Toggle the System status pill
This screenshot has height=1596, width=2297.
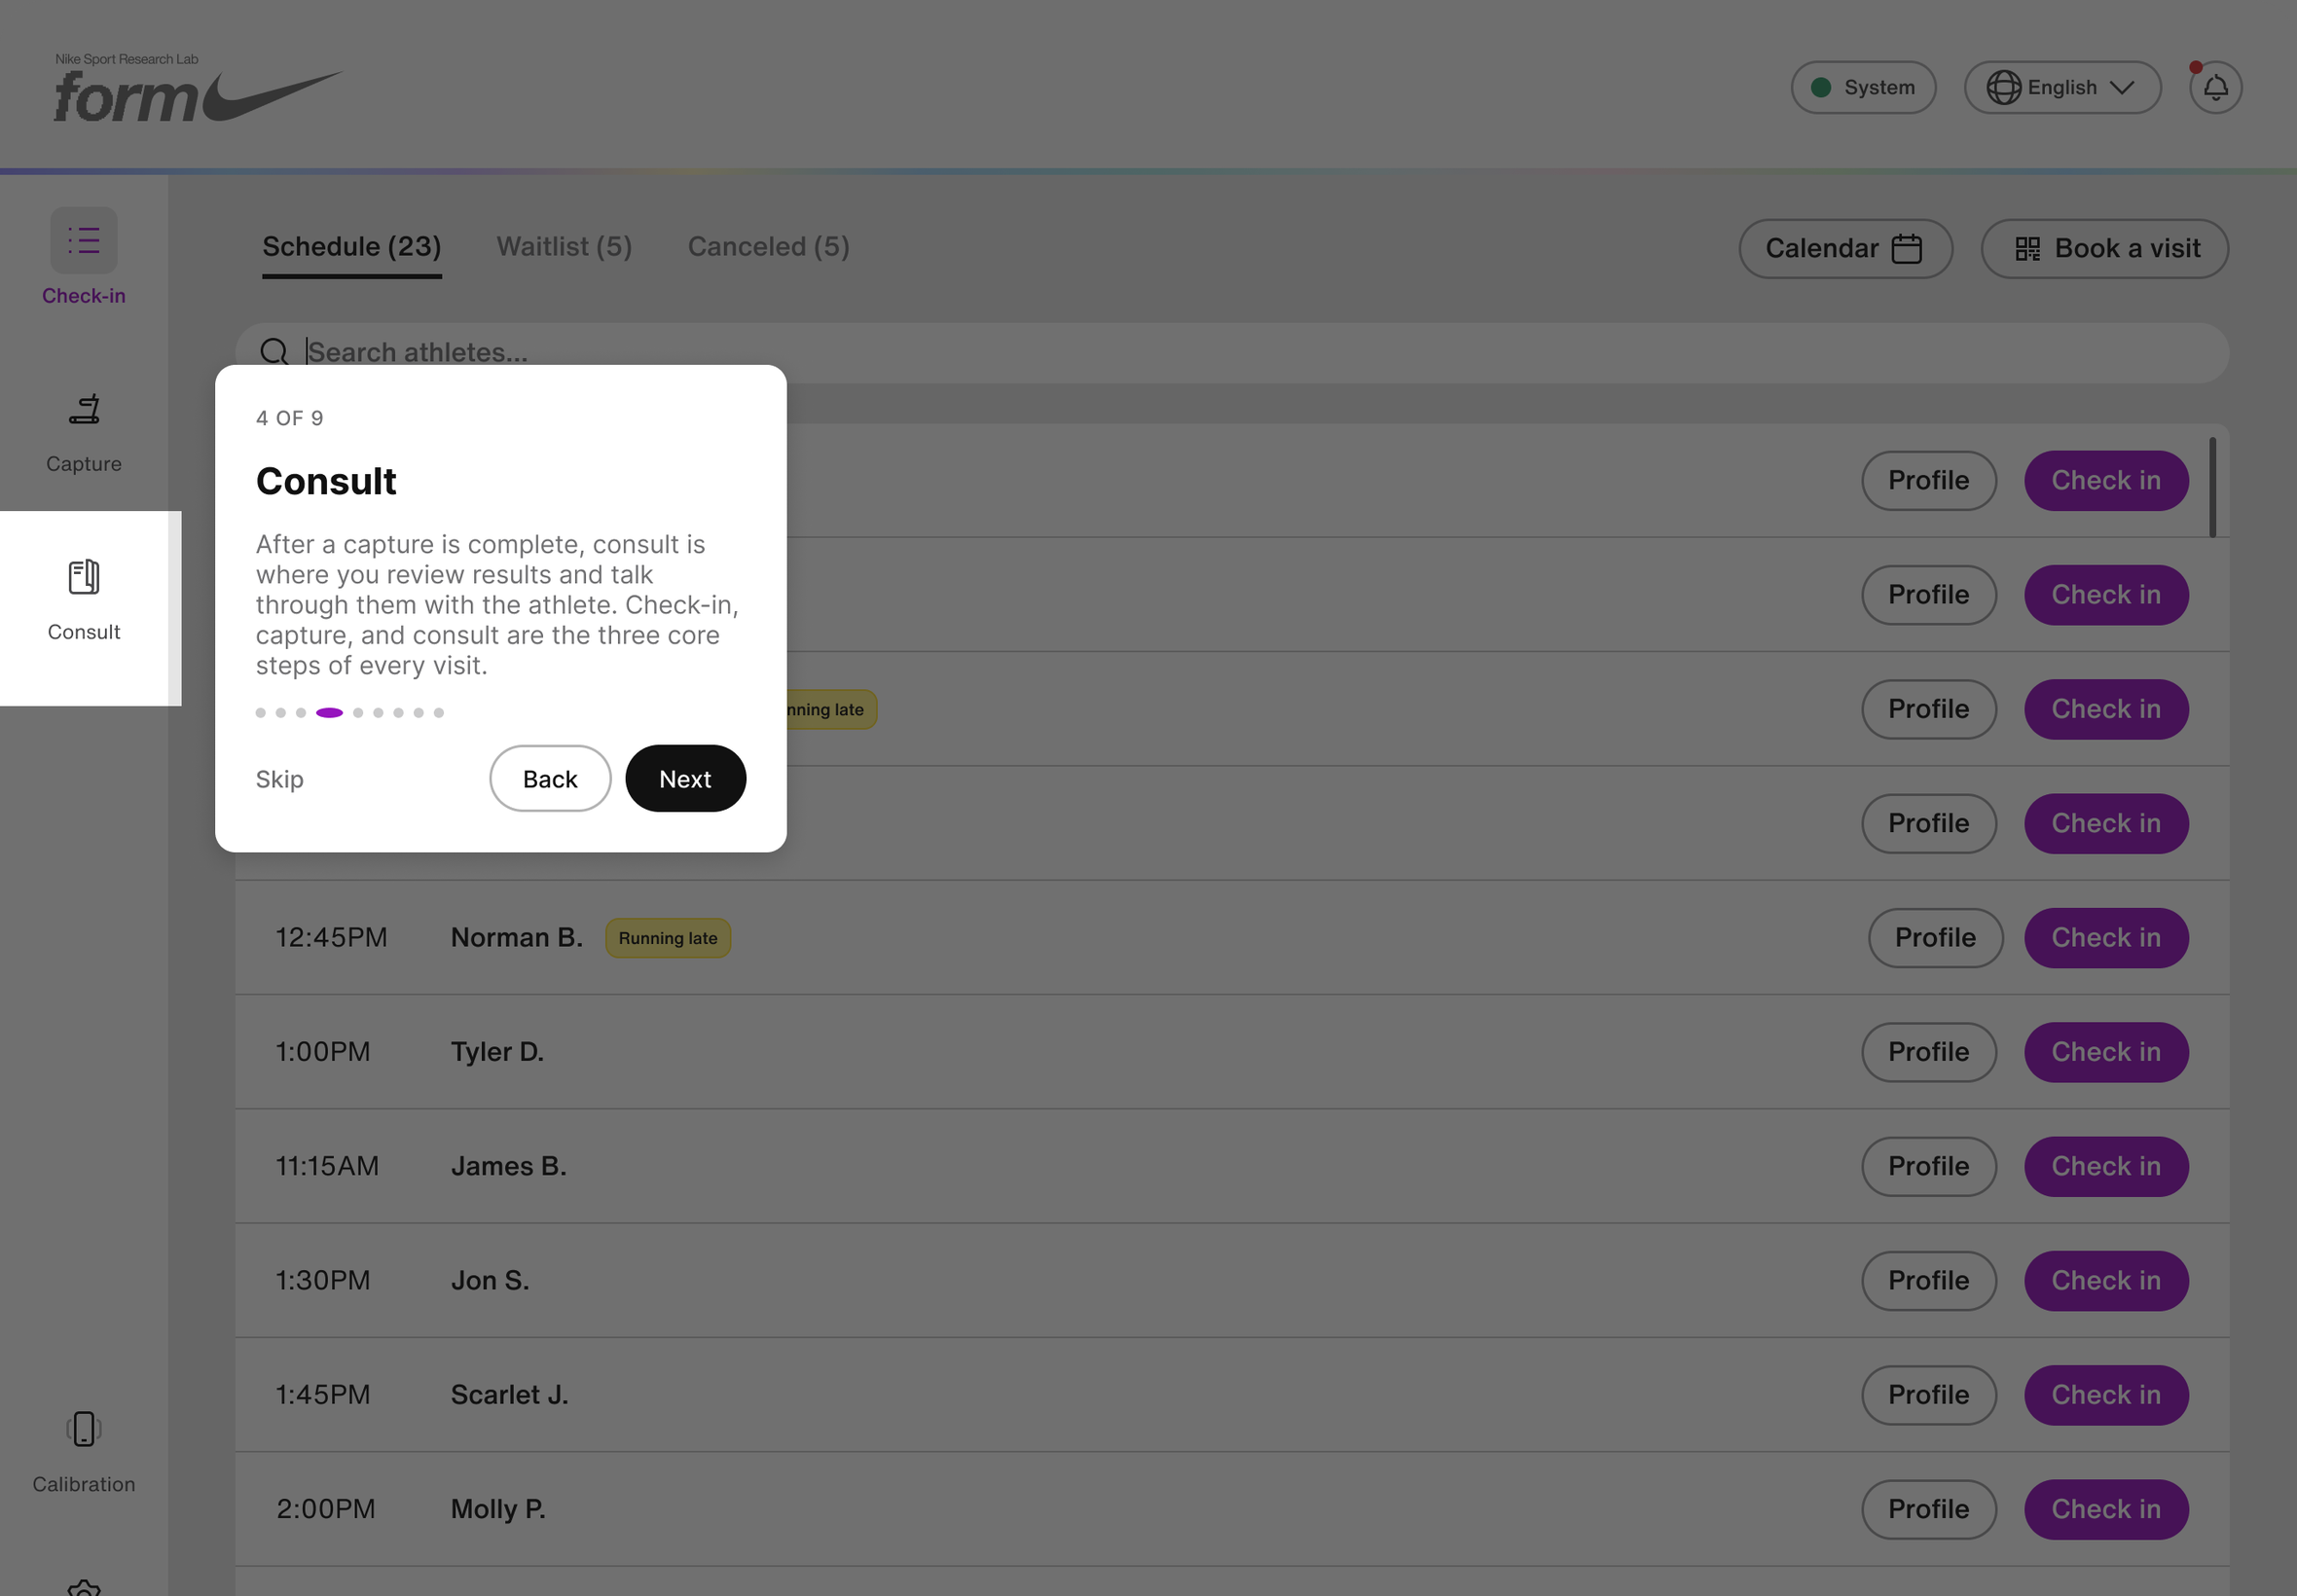(1863, 88)
